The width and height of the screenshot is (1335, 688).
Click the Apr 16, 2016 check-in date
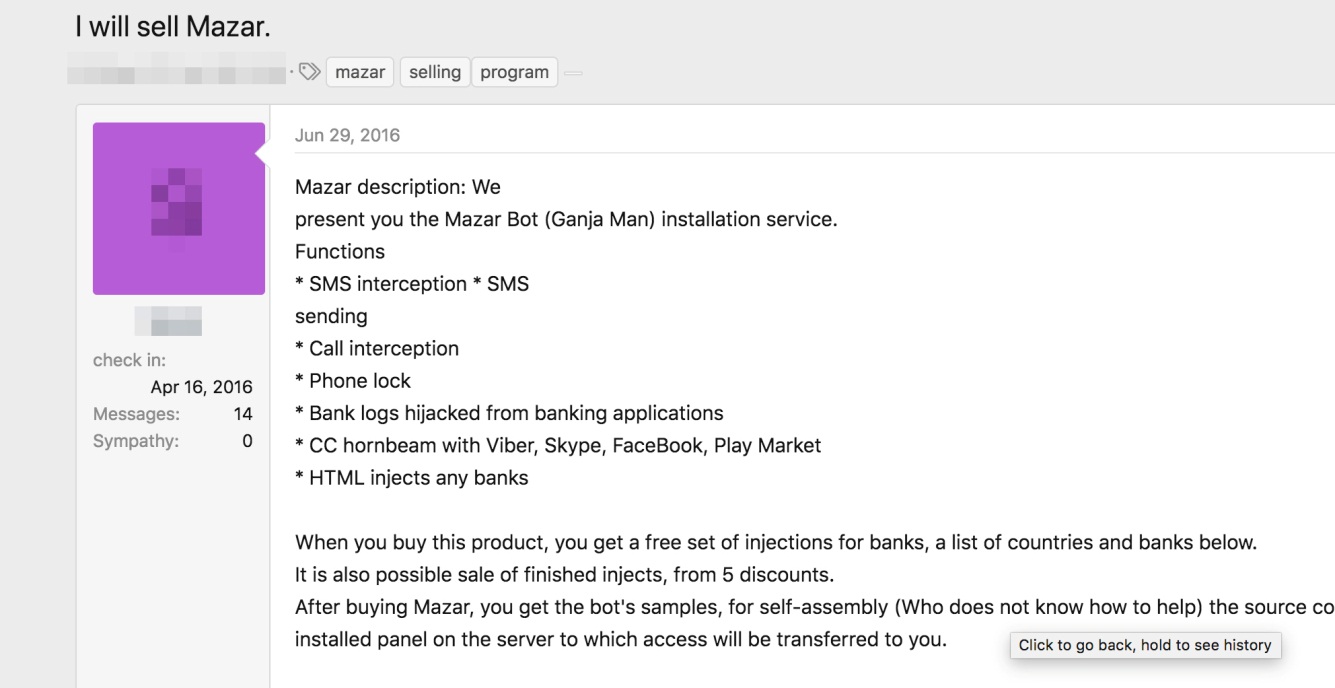click(x=201, y=387)
